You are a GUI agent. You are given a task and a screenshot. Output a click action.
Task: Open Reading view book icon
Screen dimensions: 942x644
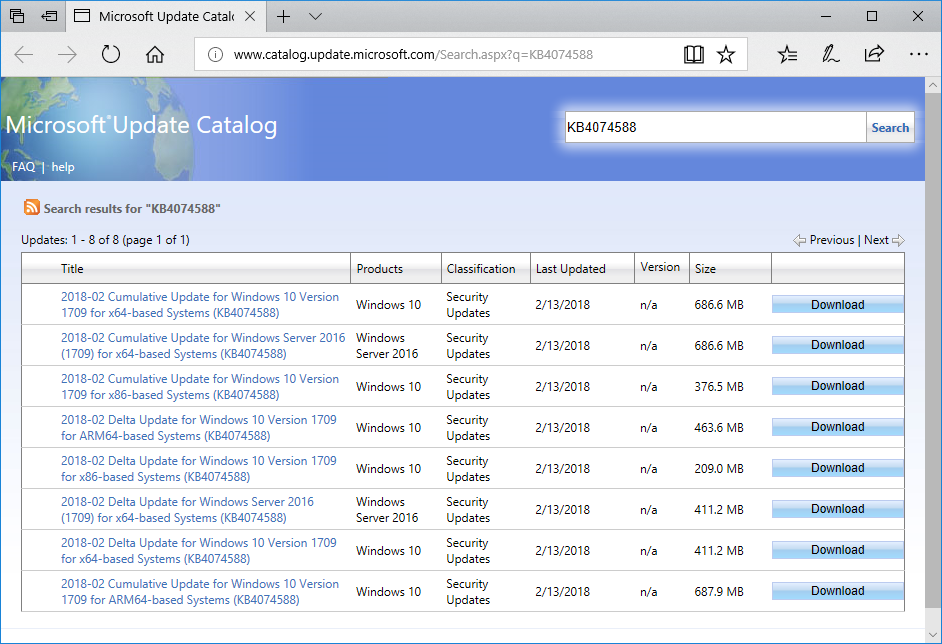point(694,55)
